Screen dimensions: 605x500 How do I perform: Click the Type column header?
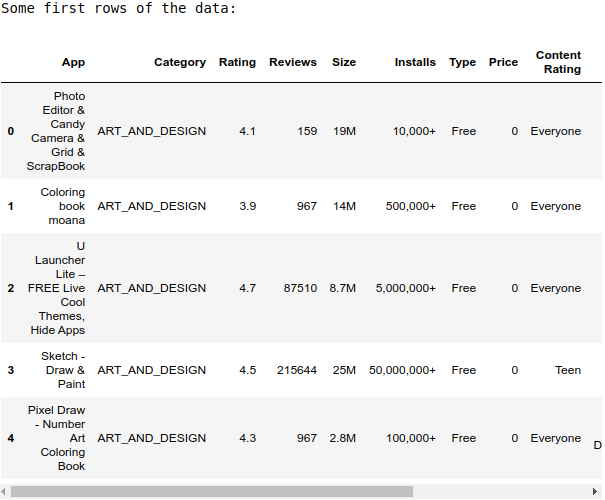point(462,62)
